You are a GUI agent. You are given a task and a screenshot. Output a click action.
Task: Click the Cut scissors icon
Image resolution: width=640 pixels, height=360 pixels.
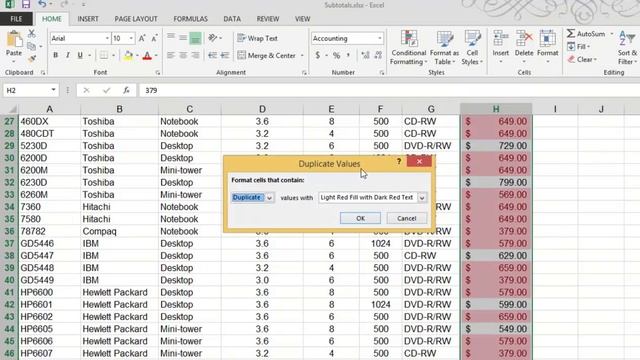coord(31,34)
